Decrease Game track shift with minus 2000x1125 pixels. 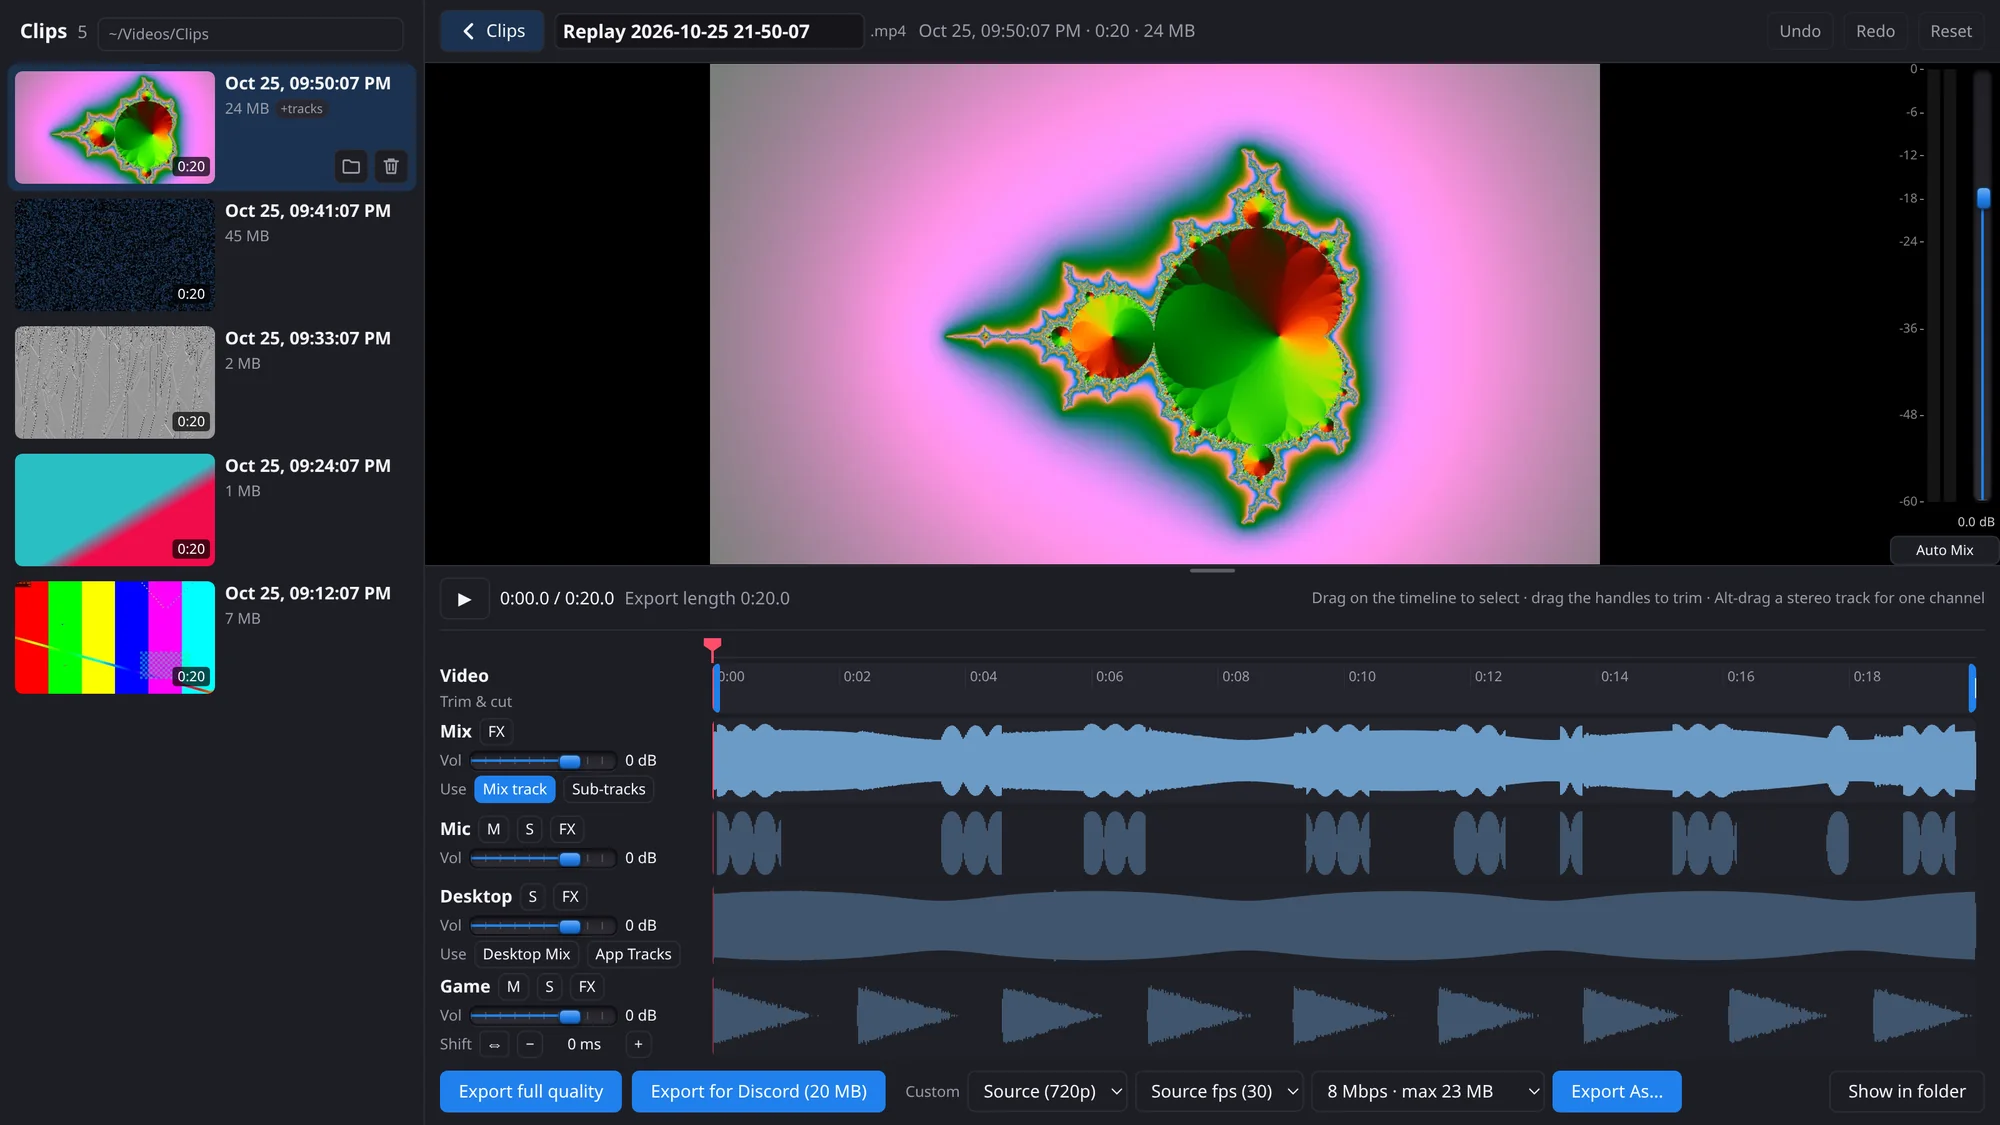pos(530,1044)
